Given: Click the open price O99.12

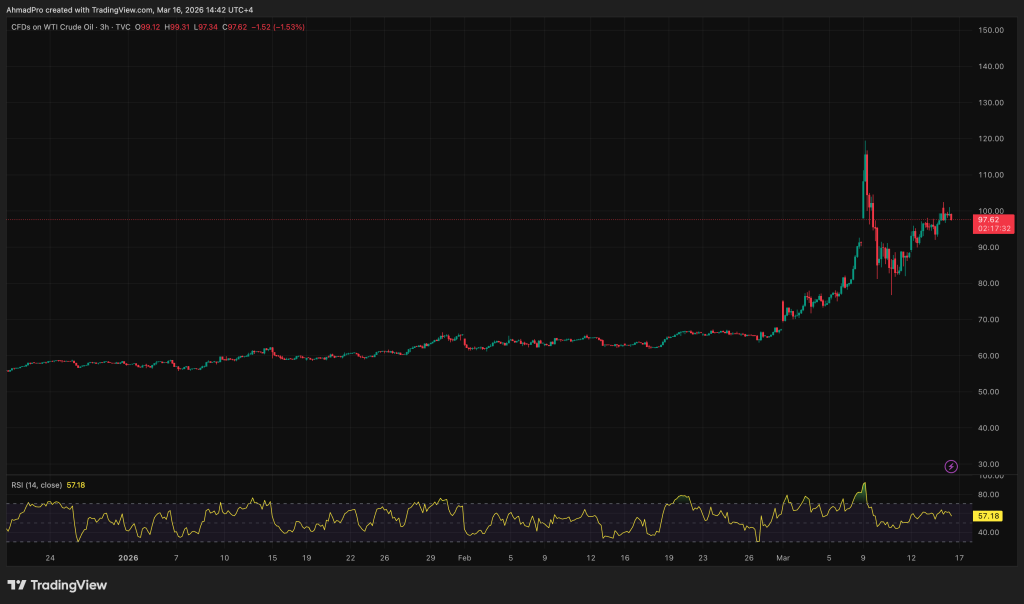Looking at the screenshot, I should (x=146, y=28).
